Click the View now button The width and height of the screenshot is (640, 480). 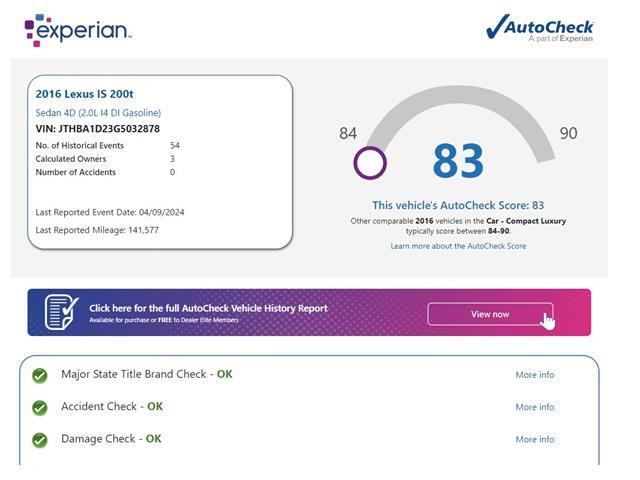coord(490,314)
